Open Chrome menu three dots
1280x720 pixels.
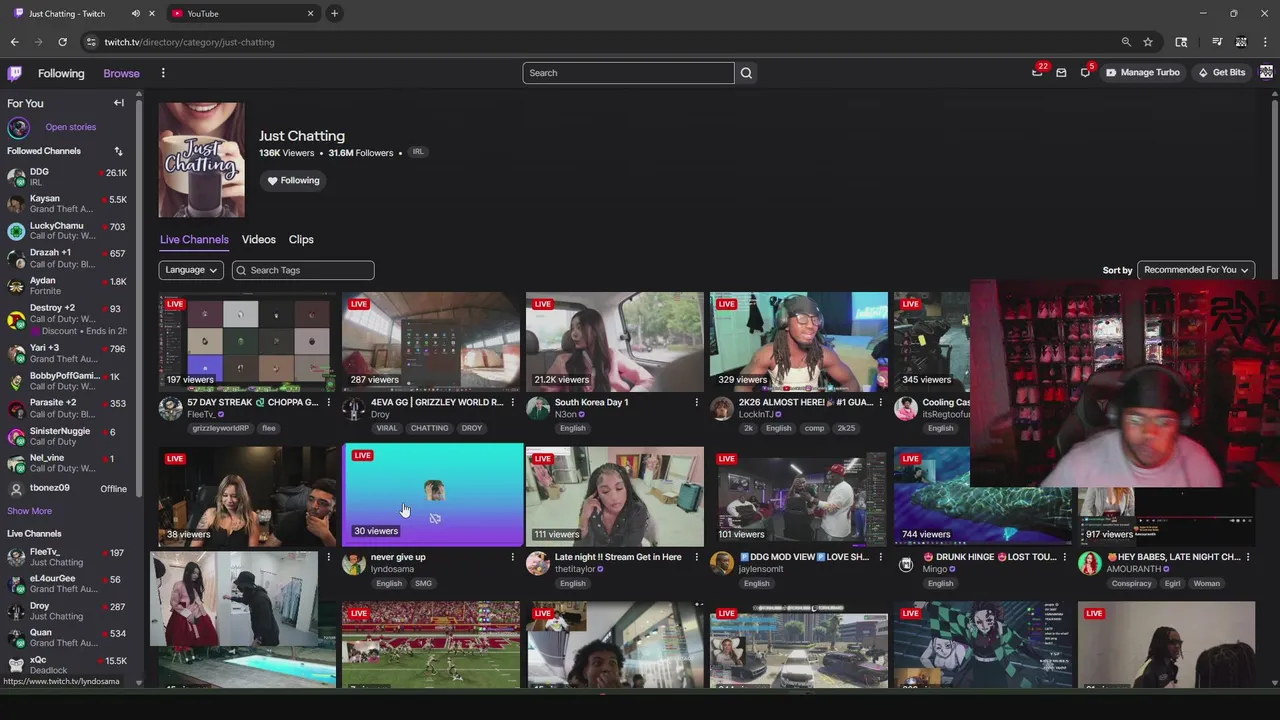tap(1266, 42)
